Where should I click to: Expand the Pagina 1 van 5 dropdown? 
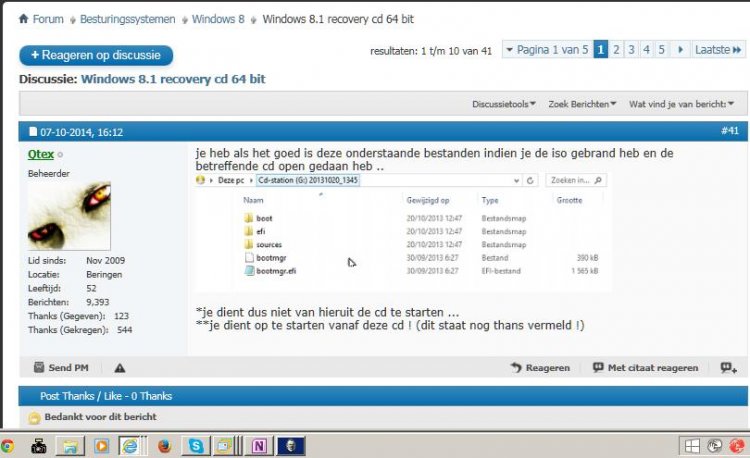(x=547, y=49)
